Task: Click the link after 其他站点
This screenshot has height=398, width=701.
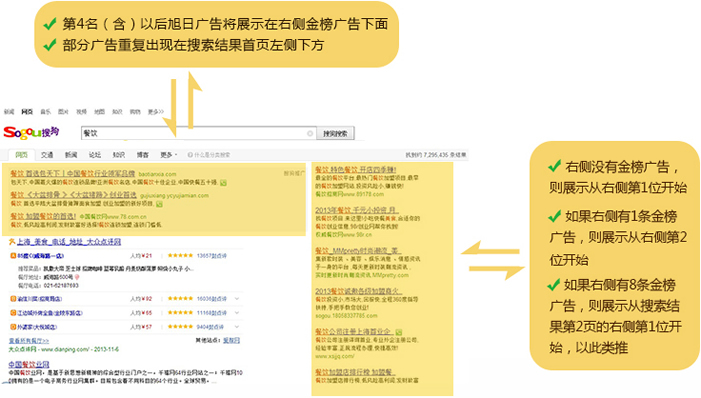Action: tap(232, 340)
